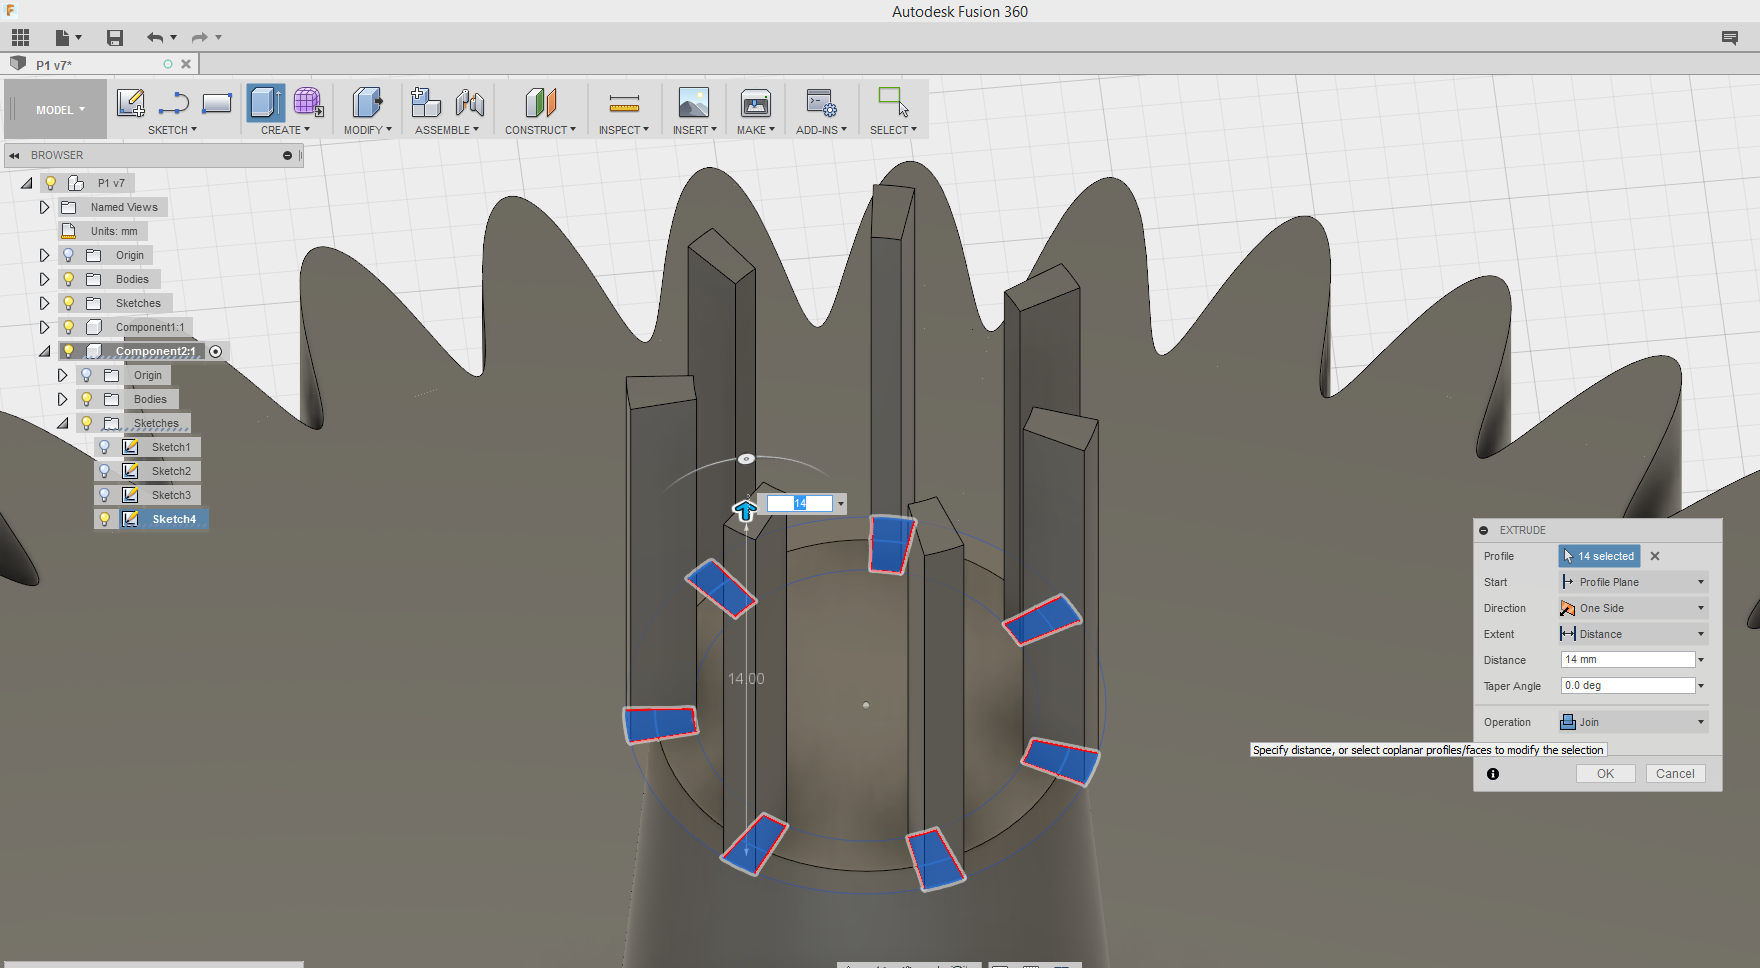Click the Insert image icon
1760x968 pixels.
pyautogui.click(x=694, y=102)
